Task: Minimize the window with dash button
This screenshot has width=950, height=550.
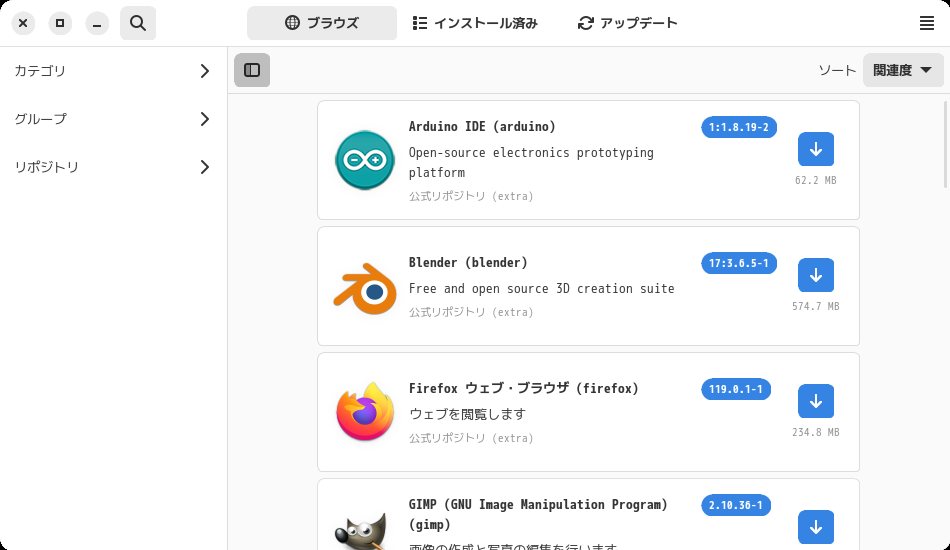Action: click(97, 23)
